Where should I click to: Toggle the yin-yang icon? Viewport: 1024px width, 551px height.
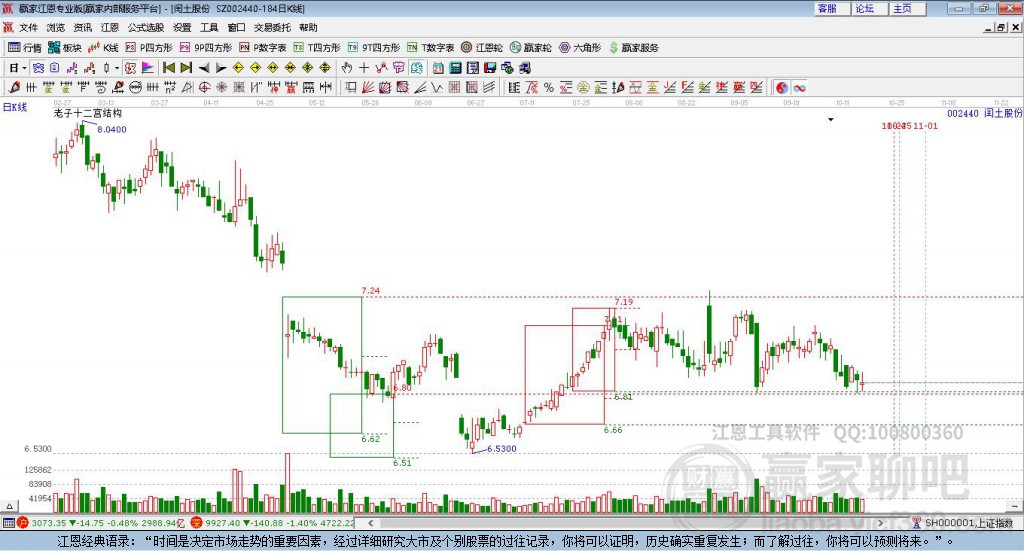coord(782,87)
